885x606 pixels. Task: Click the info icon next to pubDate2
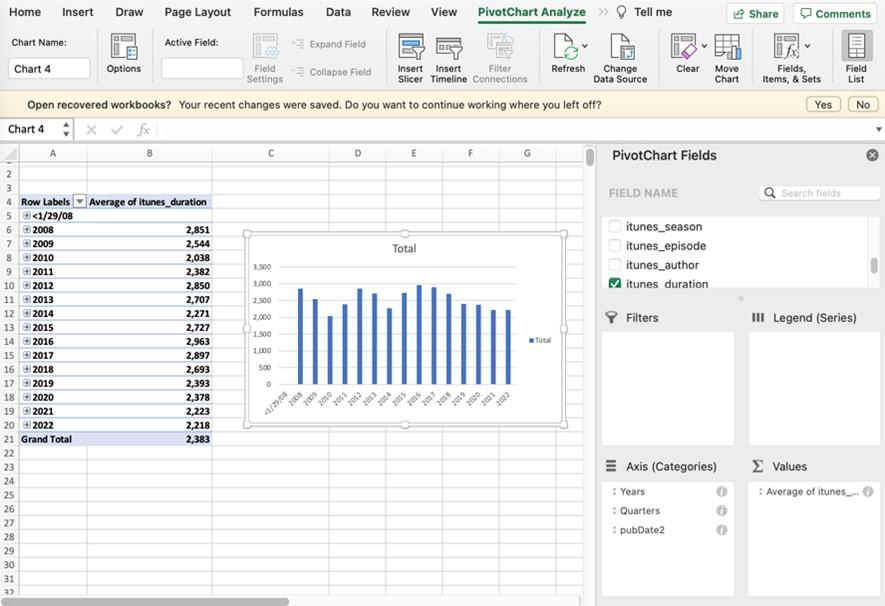click(721, 530)
